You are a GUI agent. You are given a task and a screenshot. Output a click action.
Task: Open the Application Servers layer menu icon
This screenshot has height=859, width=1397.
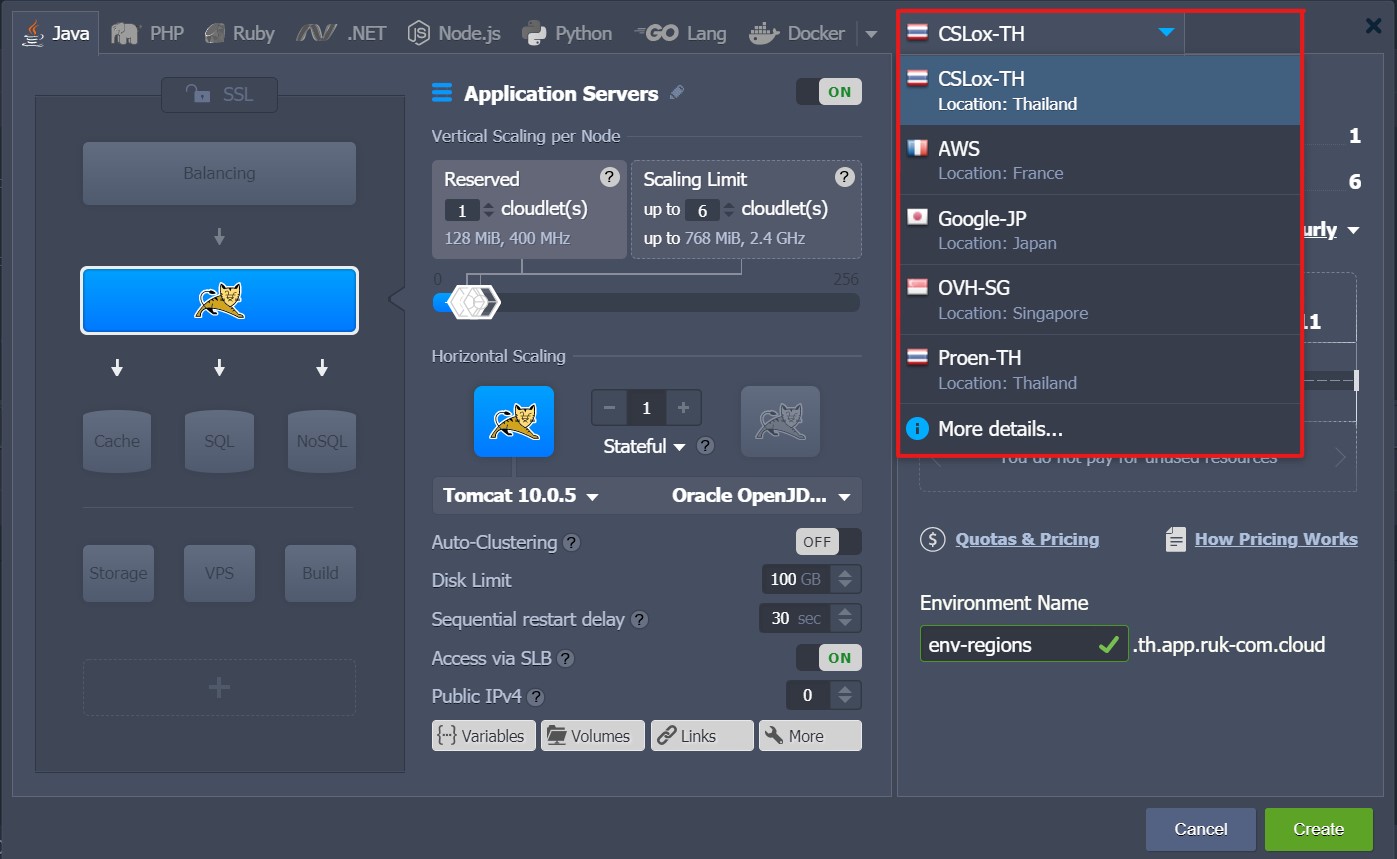pos(442,93)
